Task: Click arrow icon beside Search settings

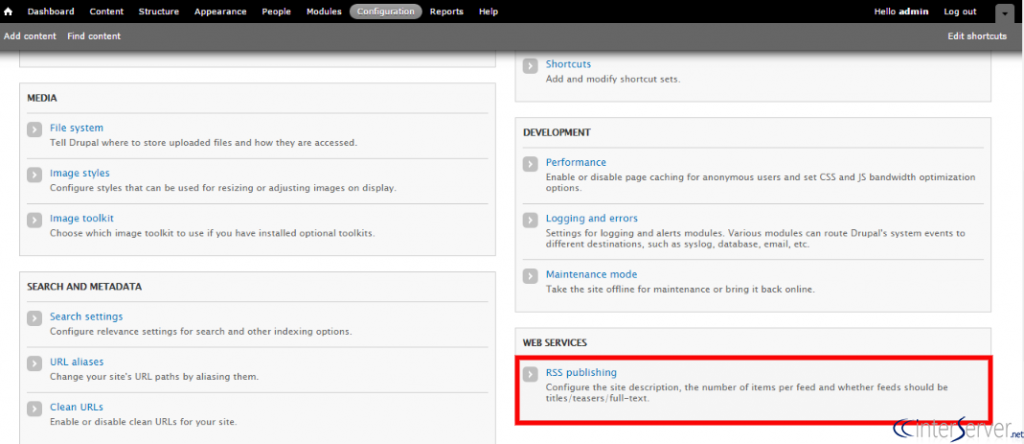Action: [35, 318]
